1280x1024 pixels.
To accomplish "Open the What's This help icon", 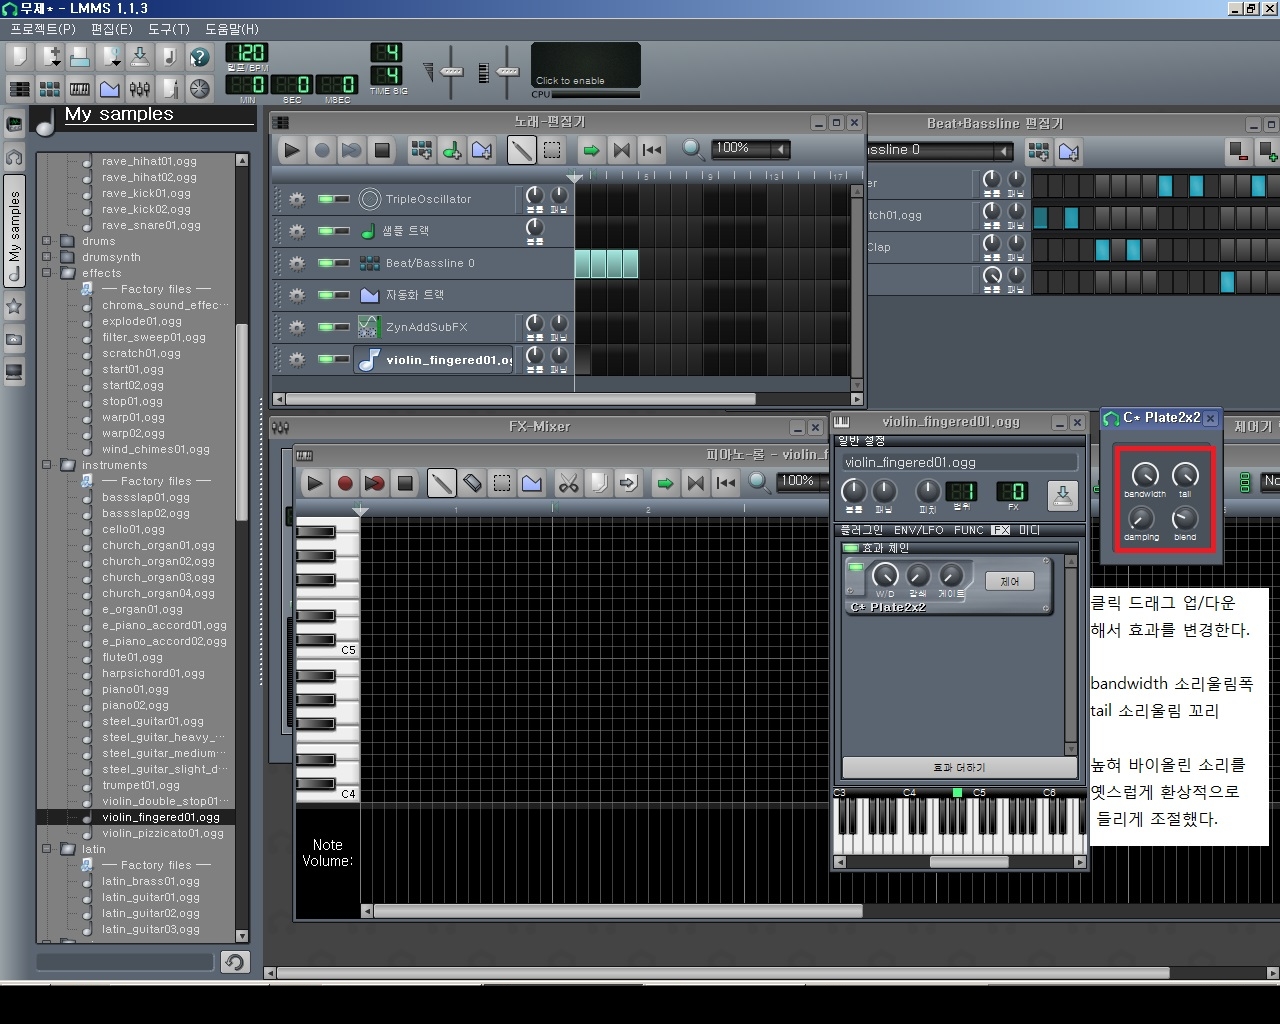I will 200,56.
